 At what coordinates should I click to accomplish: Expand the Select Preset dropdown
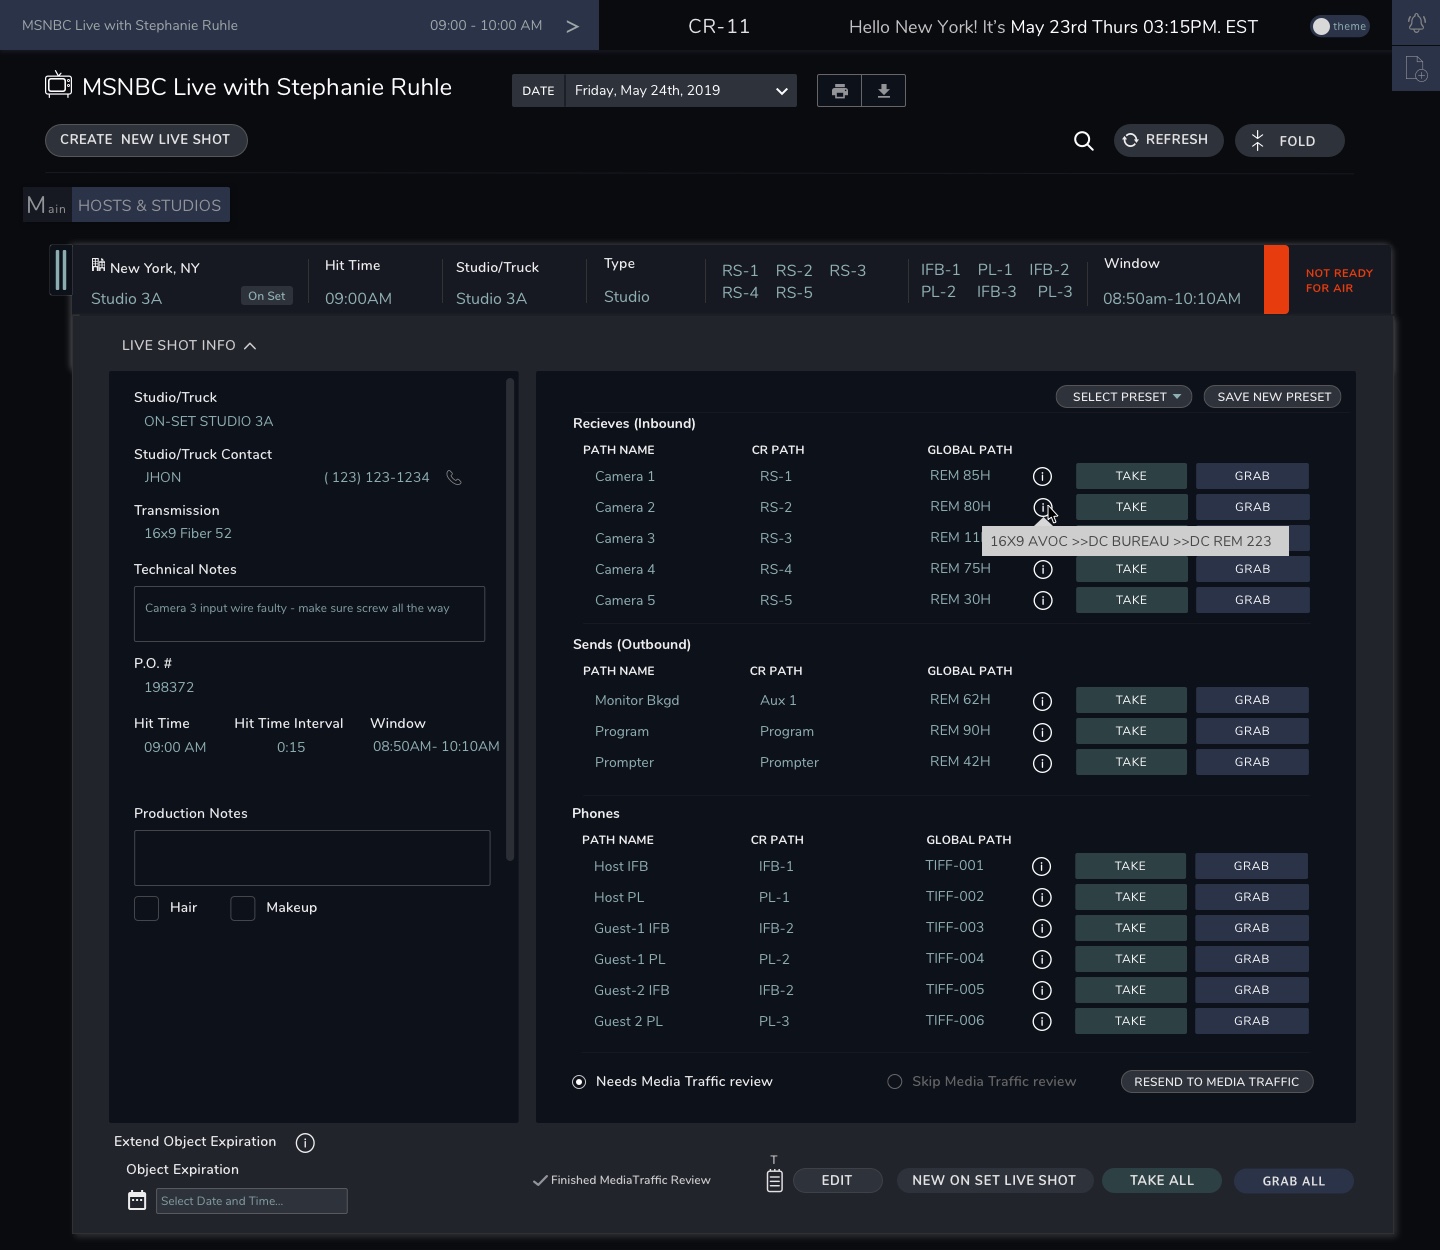click(x=1124, y=397)
